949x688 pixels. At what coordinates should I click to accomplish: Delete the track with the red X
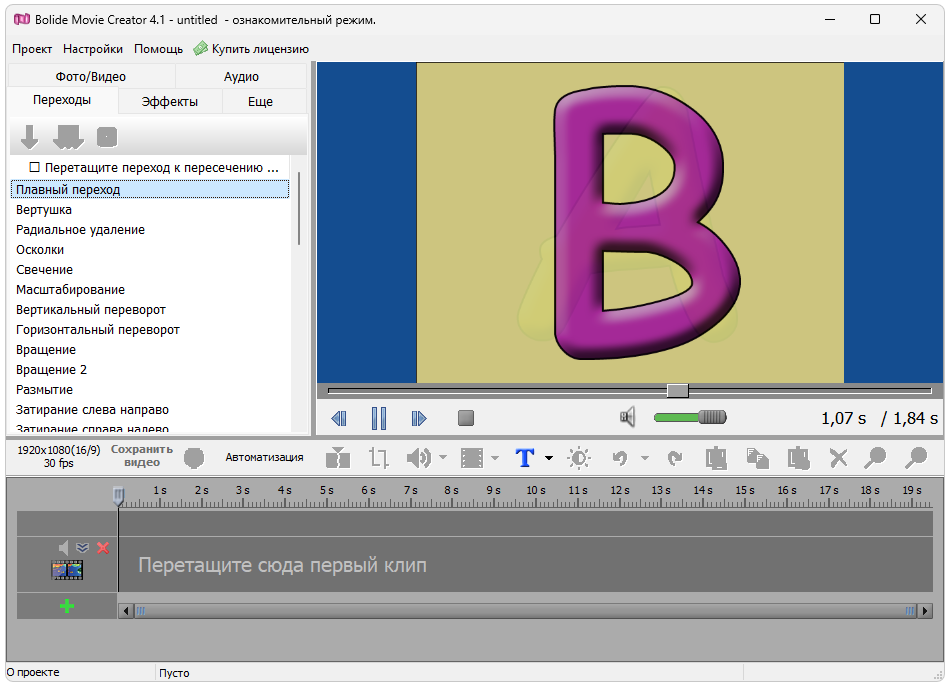click(103, 548)
